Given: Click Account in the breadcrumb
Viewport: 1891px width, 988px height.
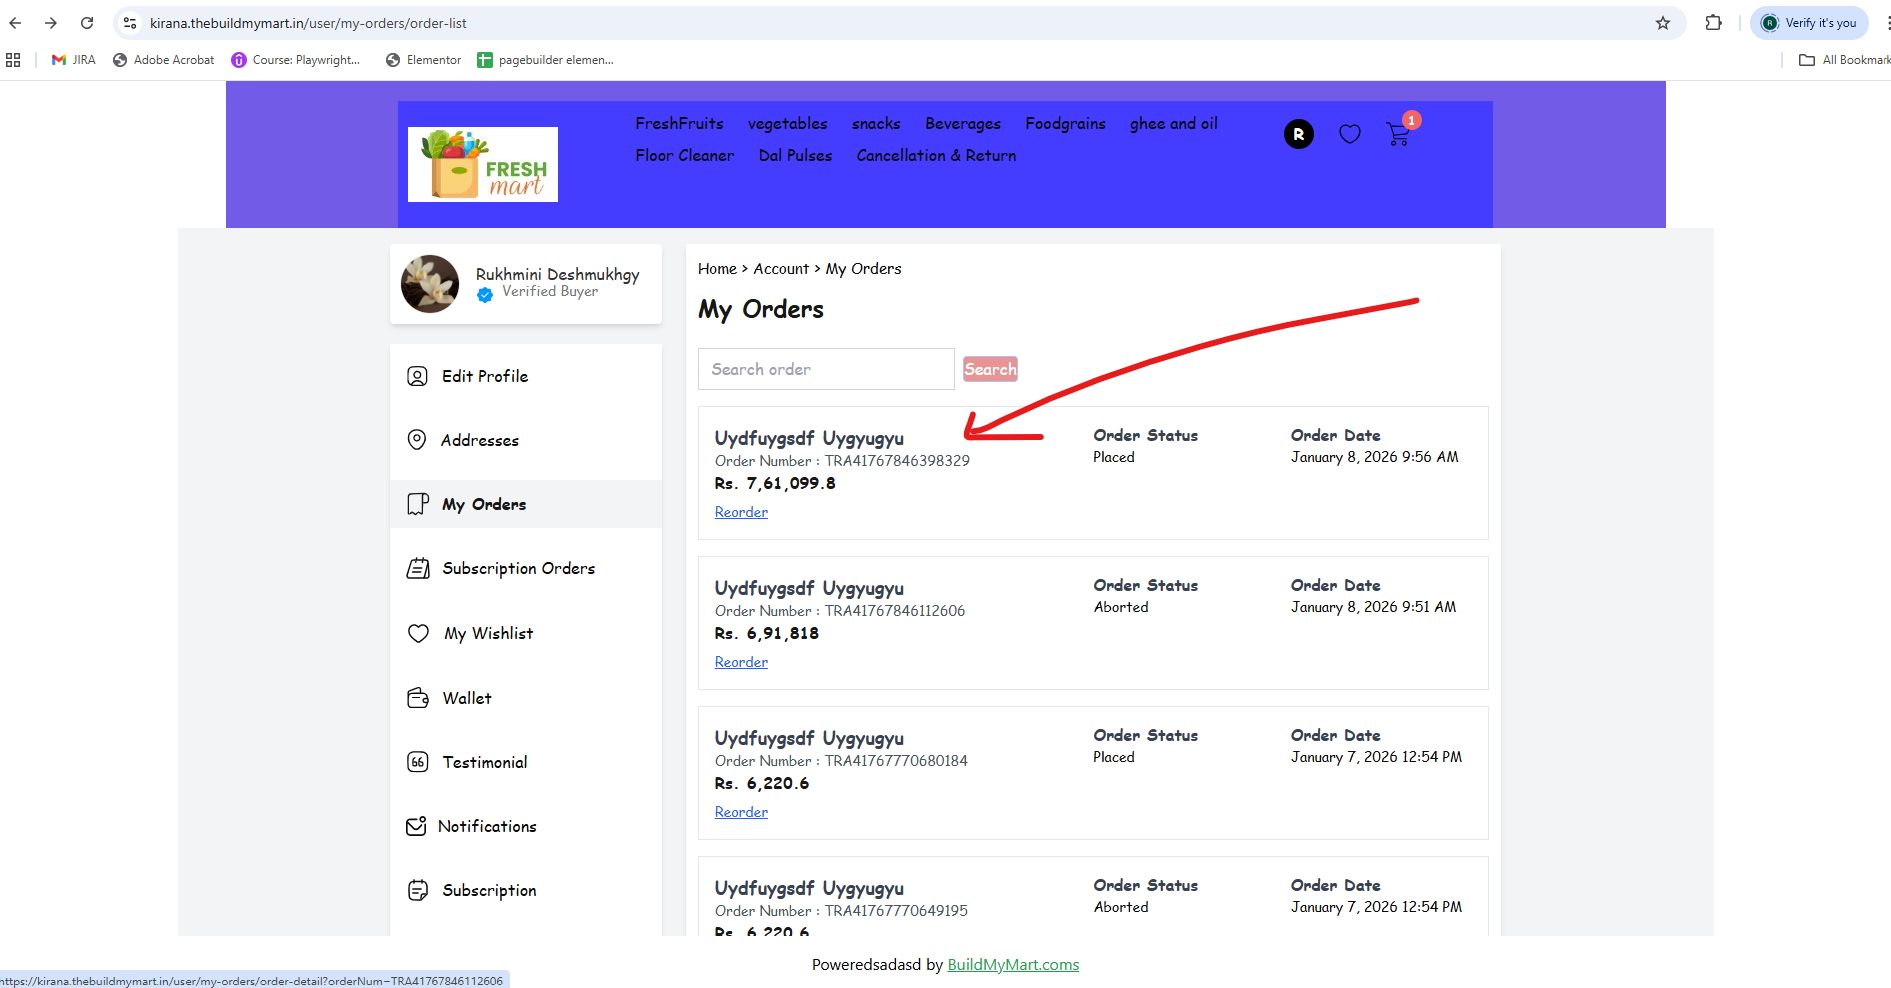Looking at the screenshot, I should 781,268.
